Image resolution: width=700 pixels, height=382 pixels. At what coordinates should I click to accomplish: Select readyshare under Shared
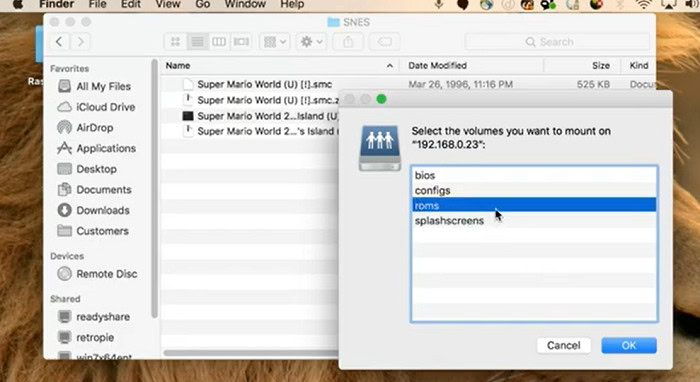94,317
